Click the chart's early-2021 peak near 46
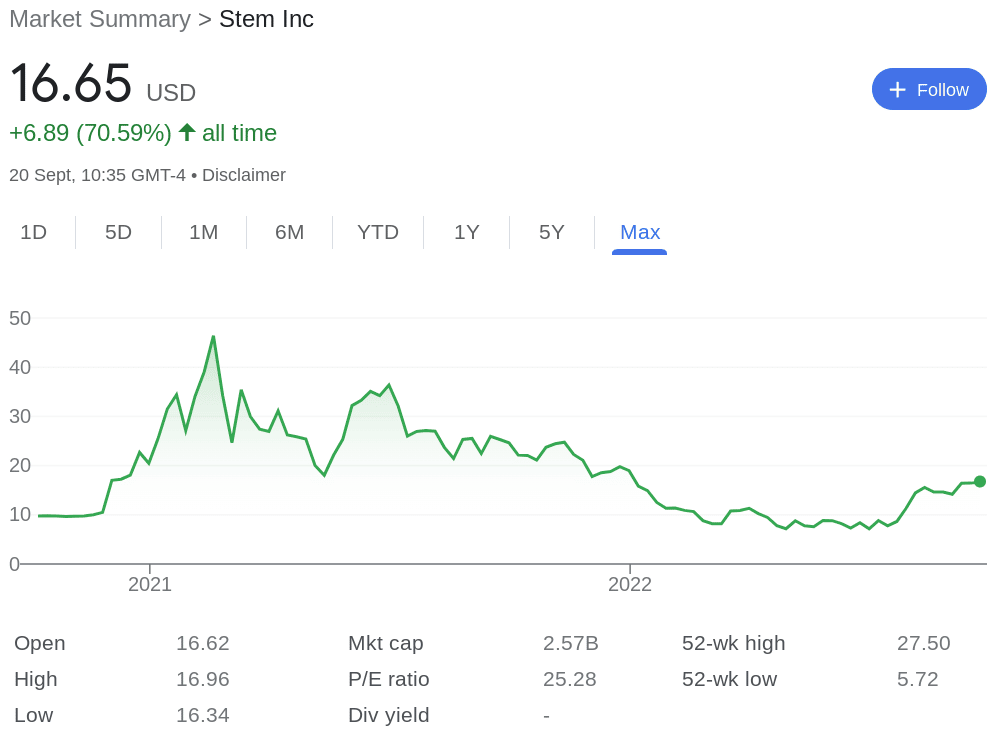Screen dimensions: 997x741 tap(213, 337)
